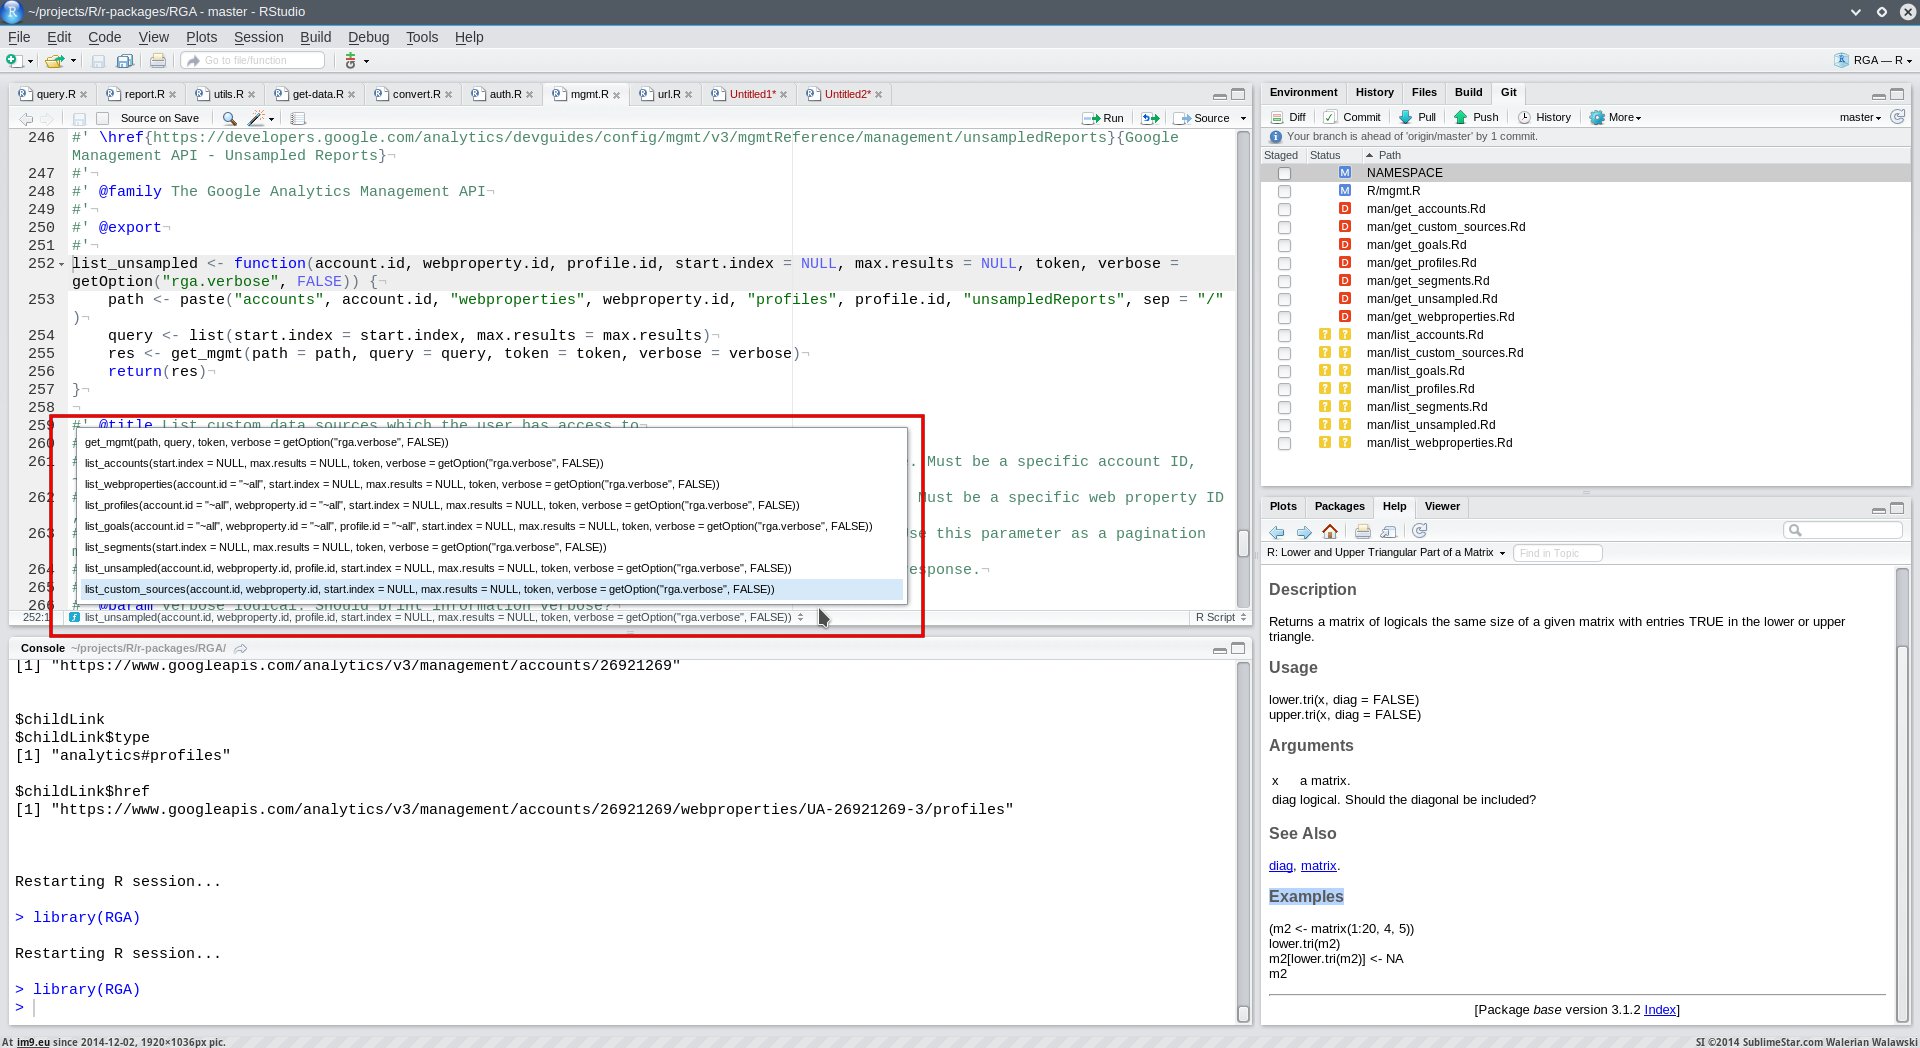Refresh the Git pane status
Viewport: 1920px width, 1048px height.
tap(1897, 117)
